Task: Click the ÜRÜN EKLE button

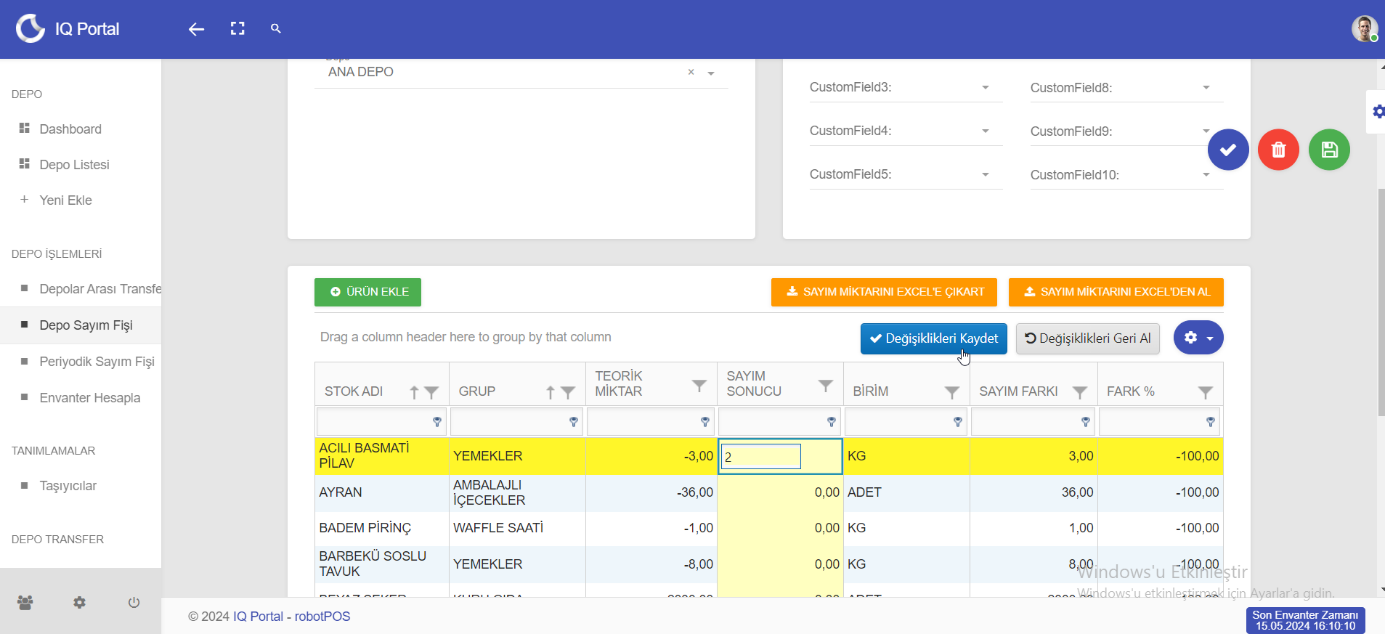Action: tap(367, 291)
